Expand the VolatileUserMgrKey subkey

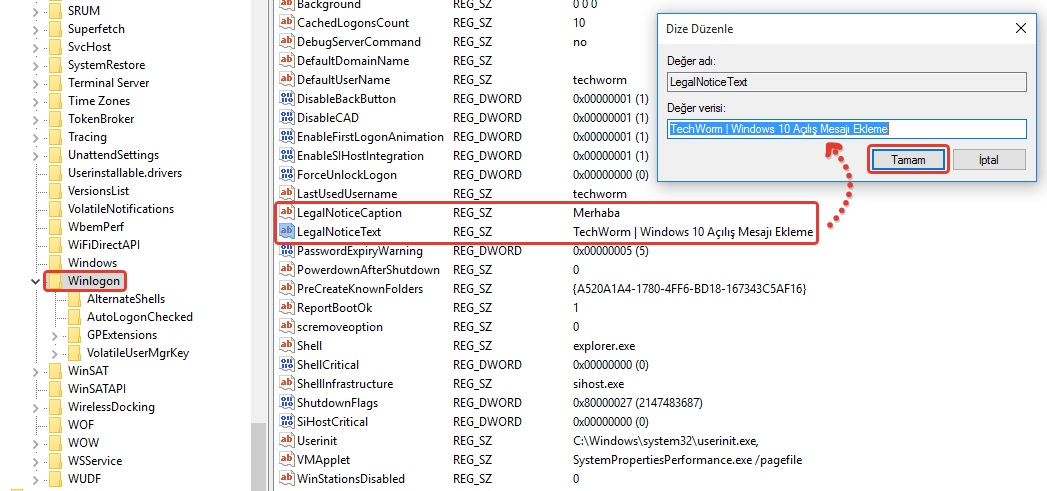click(x=55, y=353)
